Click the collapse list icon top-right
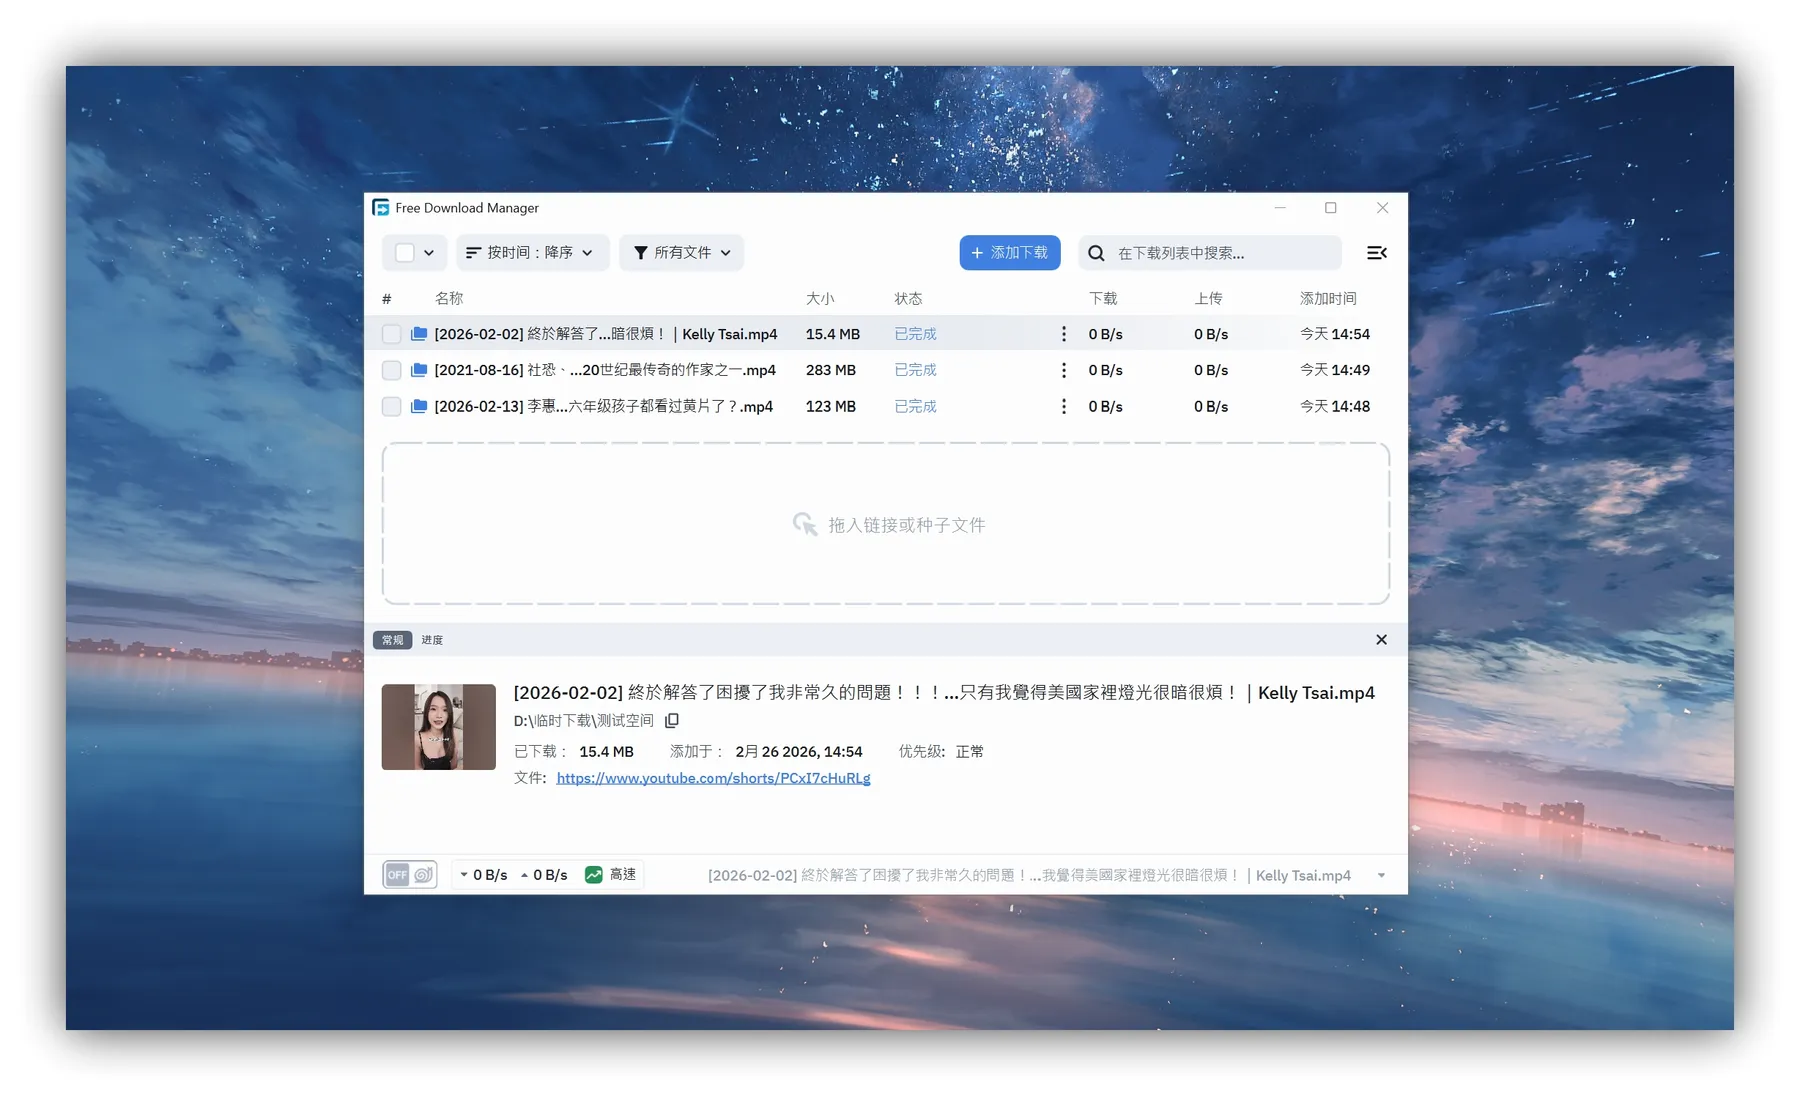 click(x=1377, y=252)
